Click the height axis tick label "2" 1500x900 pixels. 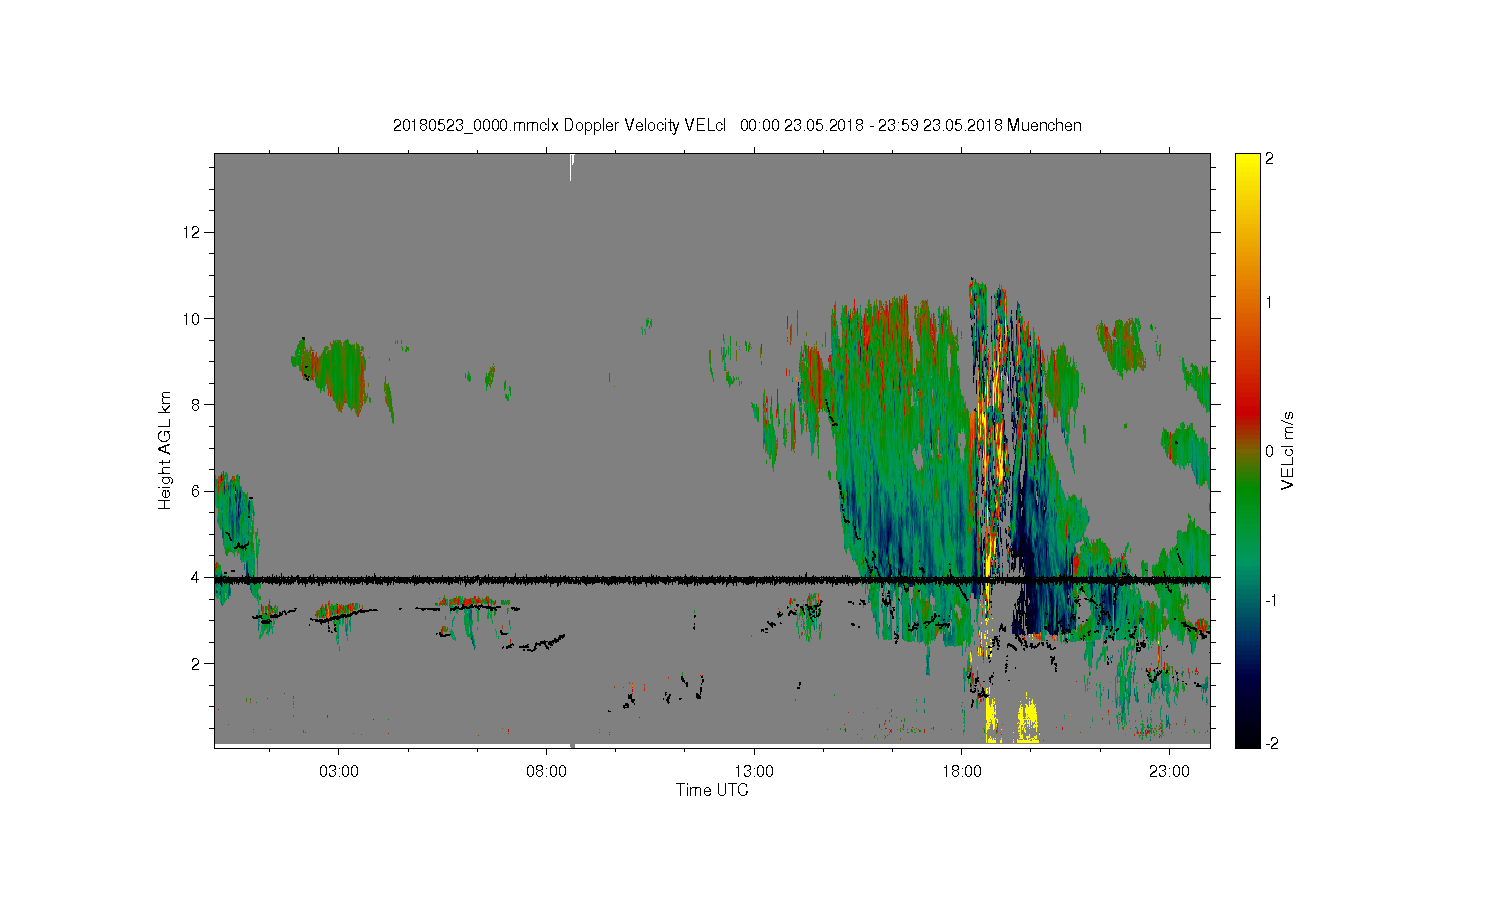pos(197,663)
